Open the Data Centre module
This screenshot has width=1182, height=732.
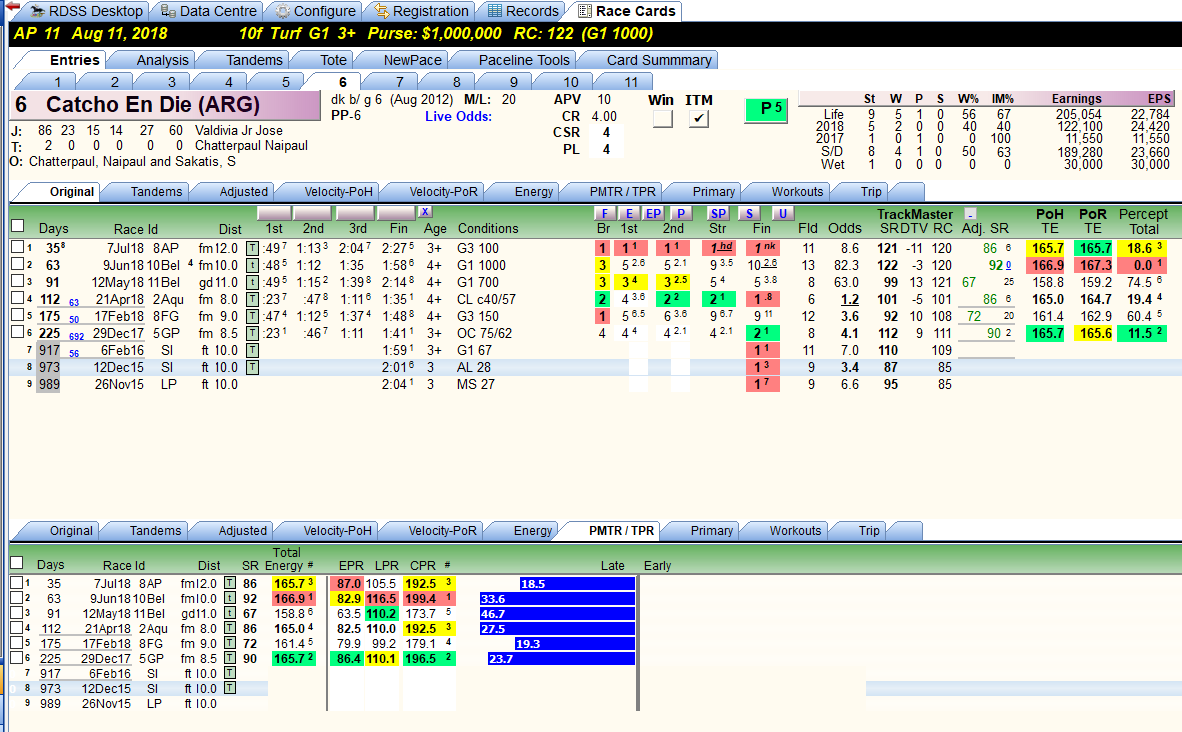(209, 11)
